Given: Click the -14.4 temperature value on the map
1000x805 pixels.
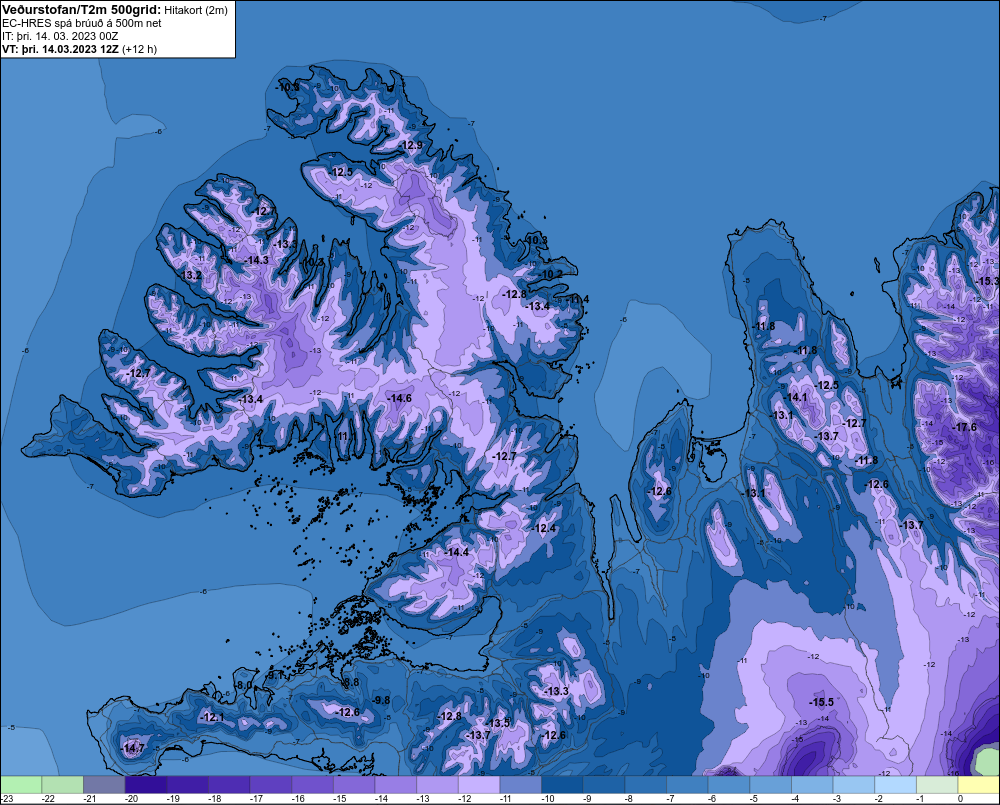Looking at the screenshot, I should 457,552.
